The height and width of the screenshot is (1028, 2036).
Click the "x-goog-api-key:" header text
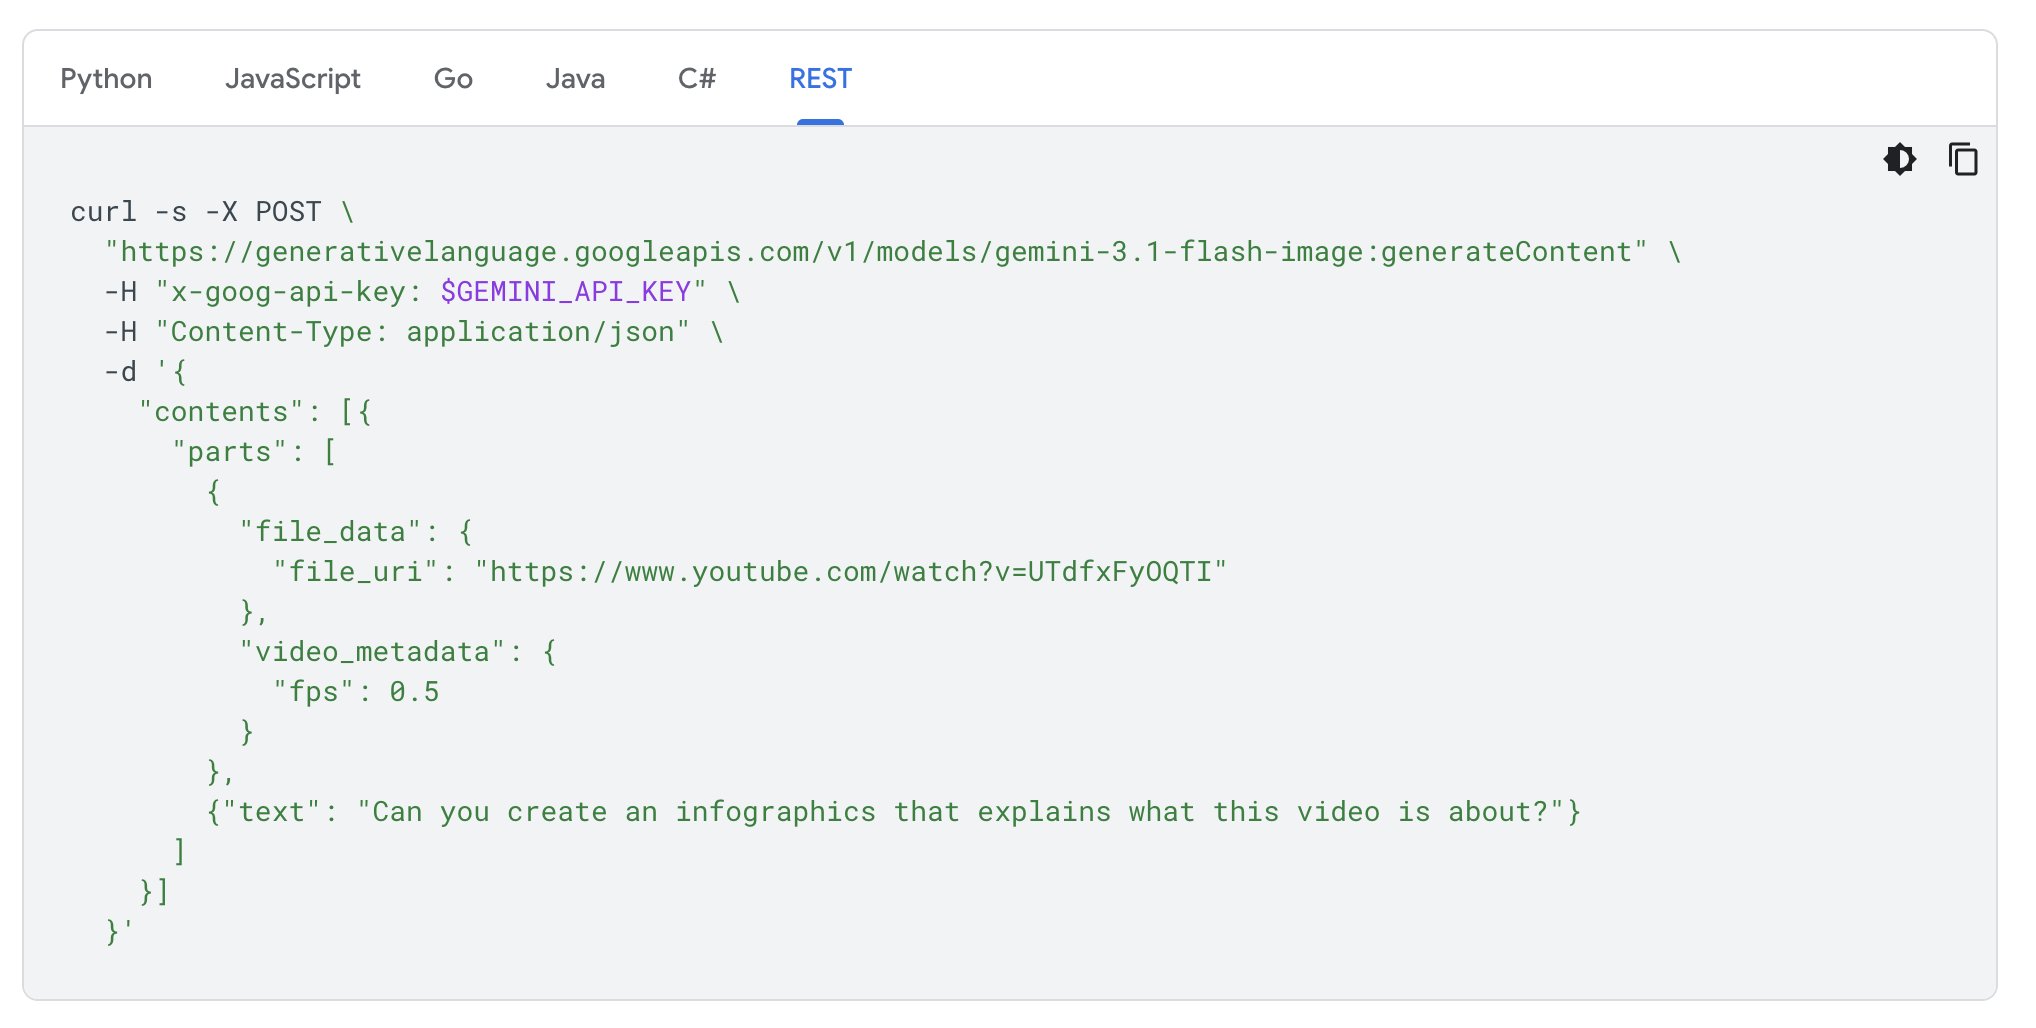[x=289, y=292]
